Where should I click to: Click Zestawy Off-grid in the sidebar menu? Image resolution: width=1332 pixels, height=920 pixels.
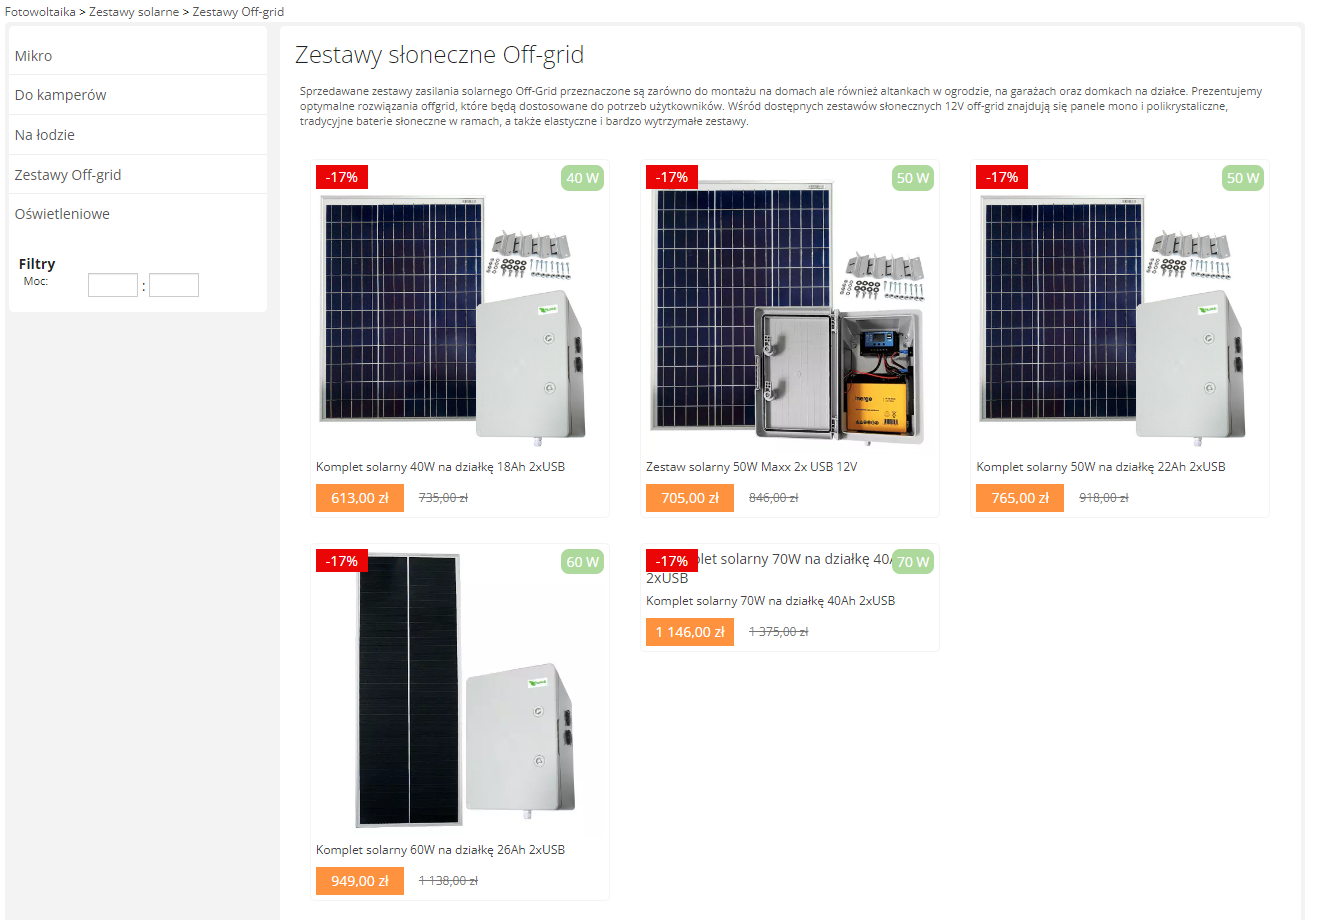point(68,175)
